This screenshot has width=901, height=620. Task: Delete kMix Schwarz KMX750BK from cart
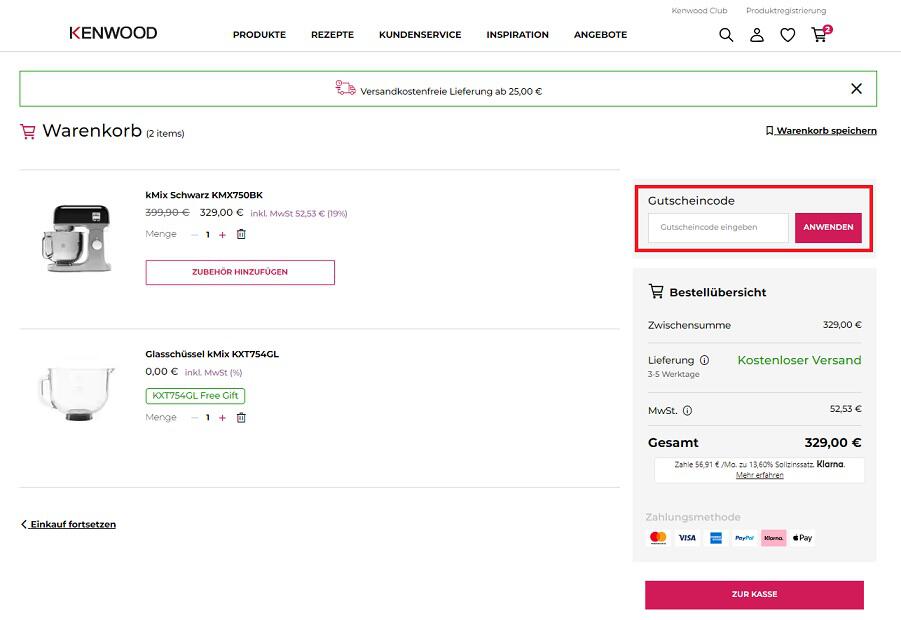[x=241, y=234]
